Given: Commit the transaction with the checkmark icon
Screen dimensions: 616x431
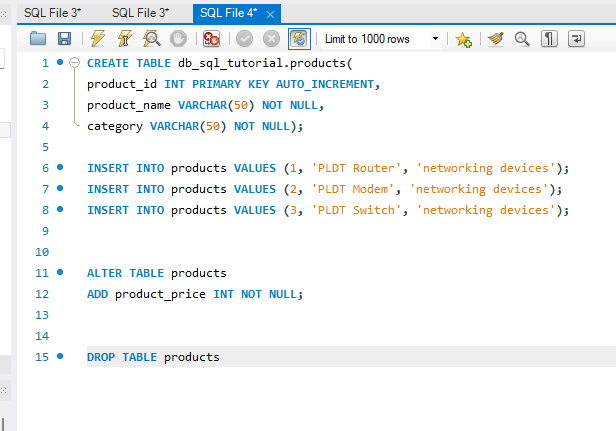Looking at the screenshot, I should 244,39.
